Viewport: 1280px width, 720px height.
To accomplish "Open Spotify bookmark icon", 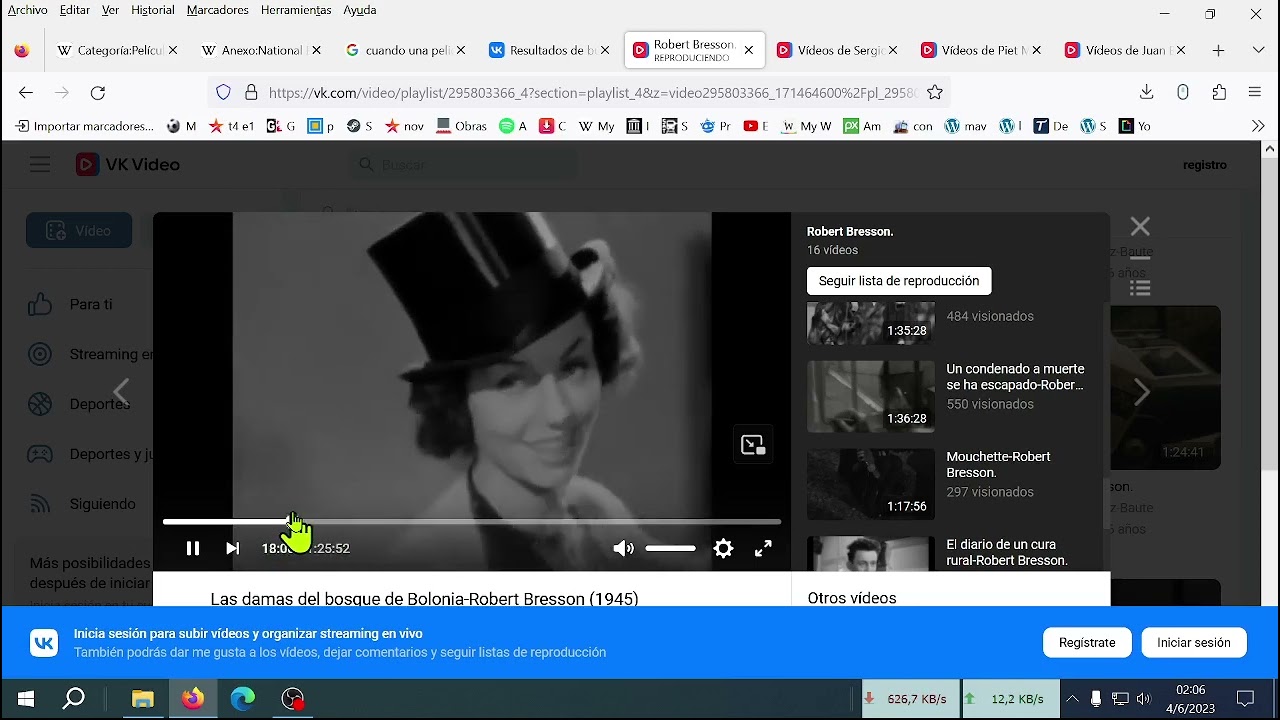I will [x=513, y=126].
